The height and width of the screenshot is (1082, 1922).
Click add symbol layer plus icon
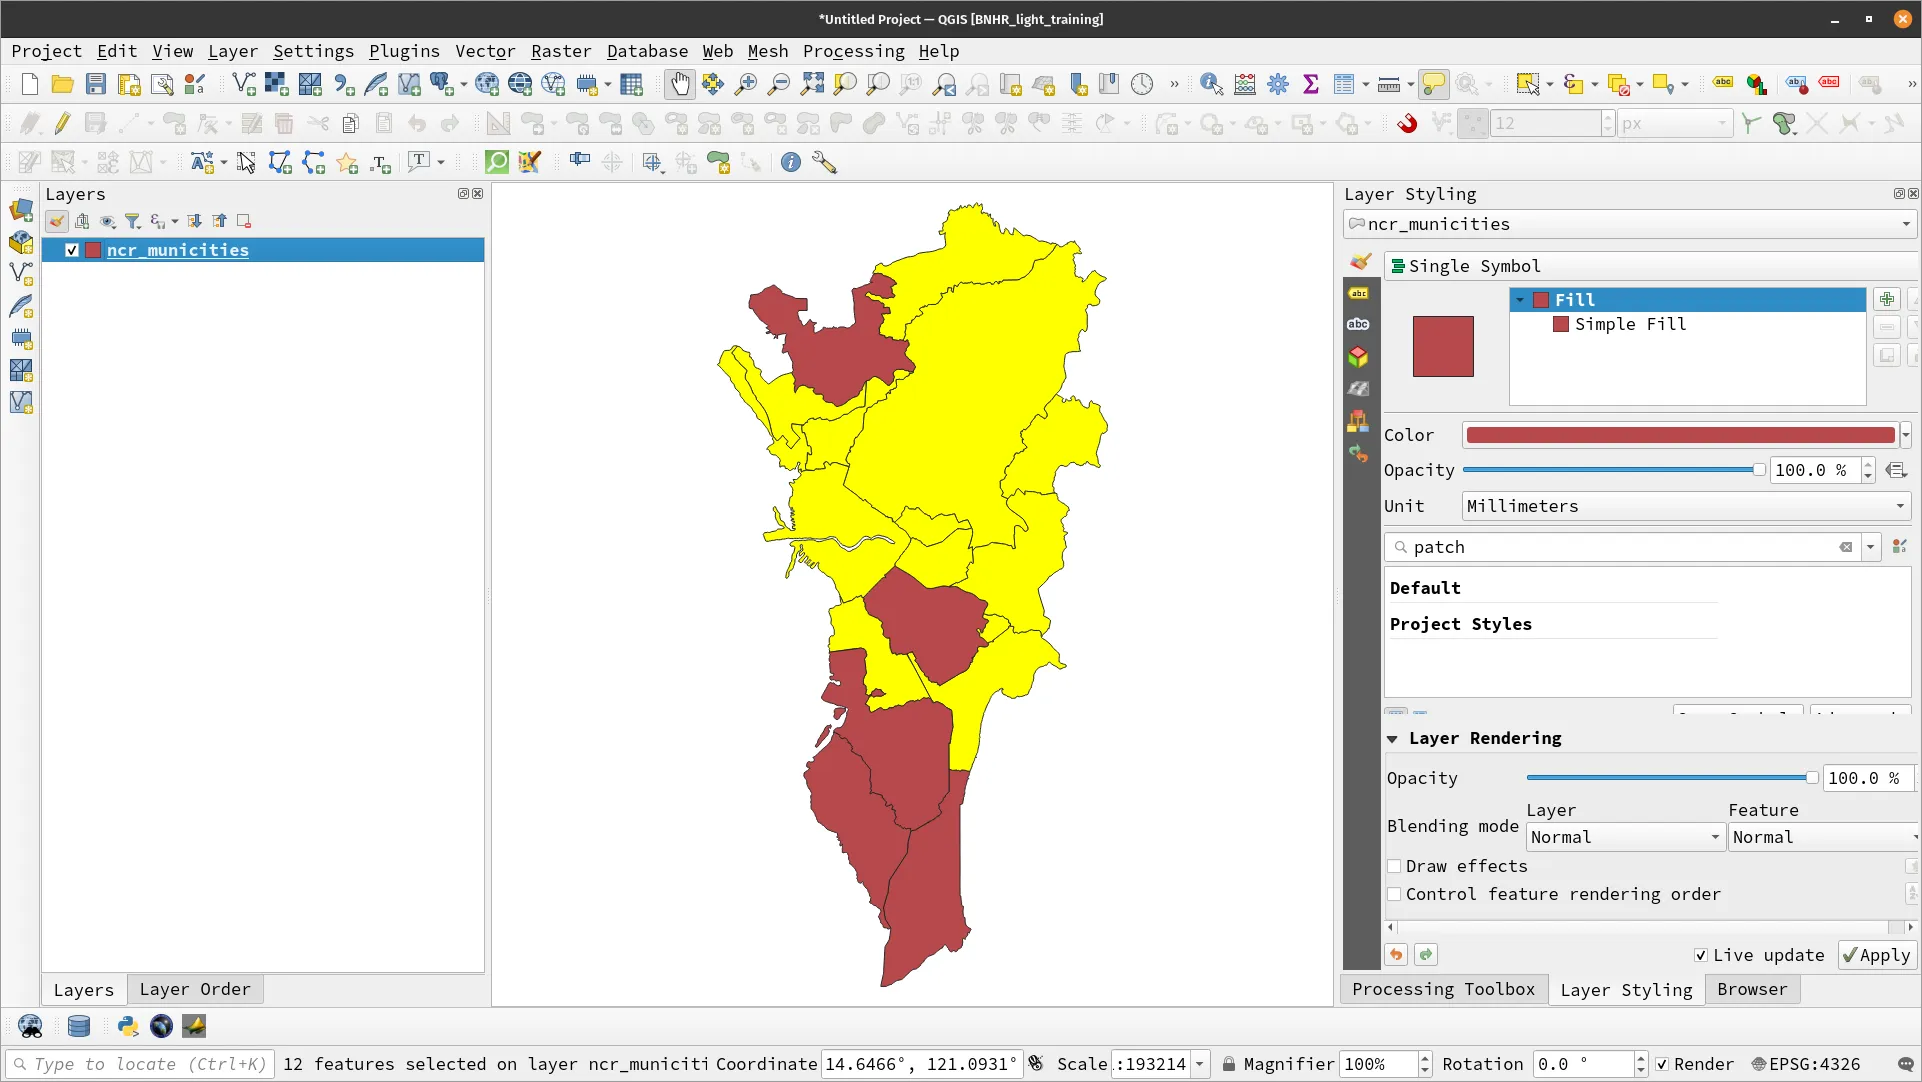coord(1886,299)
